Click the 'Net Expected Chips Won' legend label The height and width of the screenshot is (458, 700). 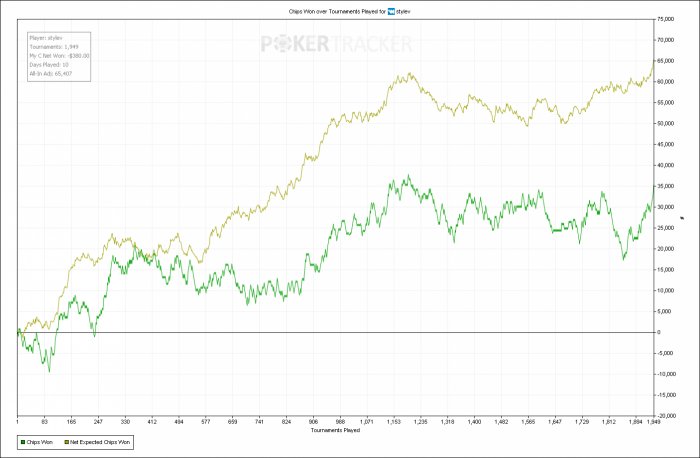coord(100,442)
